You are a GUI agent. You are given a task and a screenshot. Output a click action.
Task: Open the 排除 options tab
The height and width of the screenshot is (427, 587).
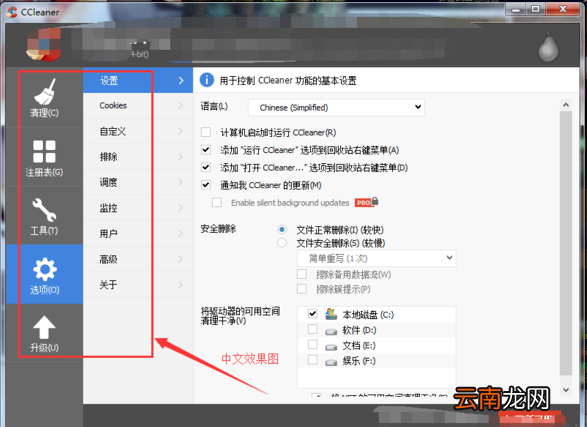point(138,156)
